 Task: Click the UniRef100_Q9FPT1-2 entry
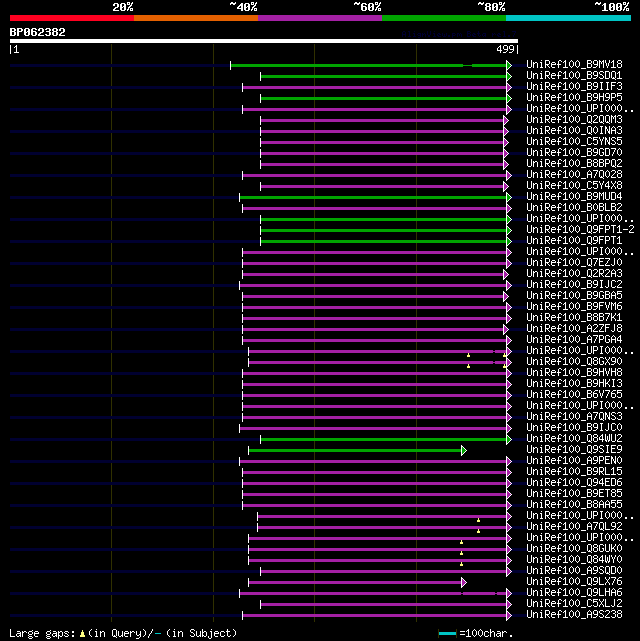coord(580,230)
